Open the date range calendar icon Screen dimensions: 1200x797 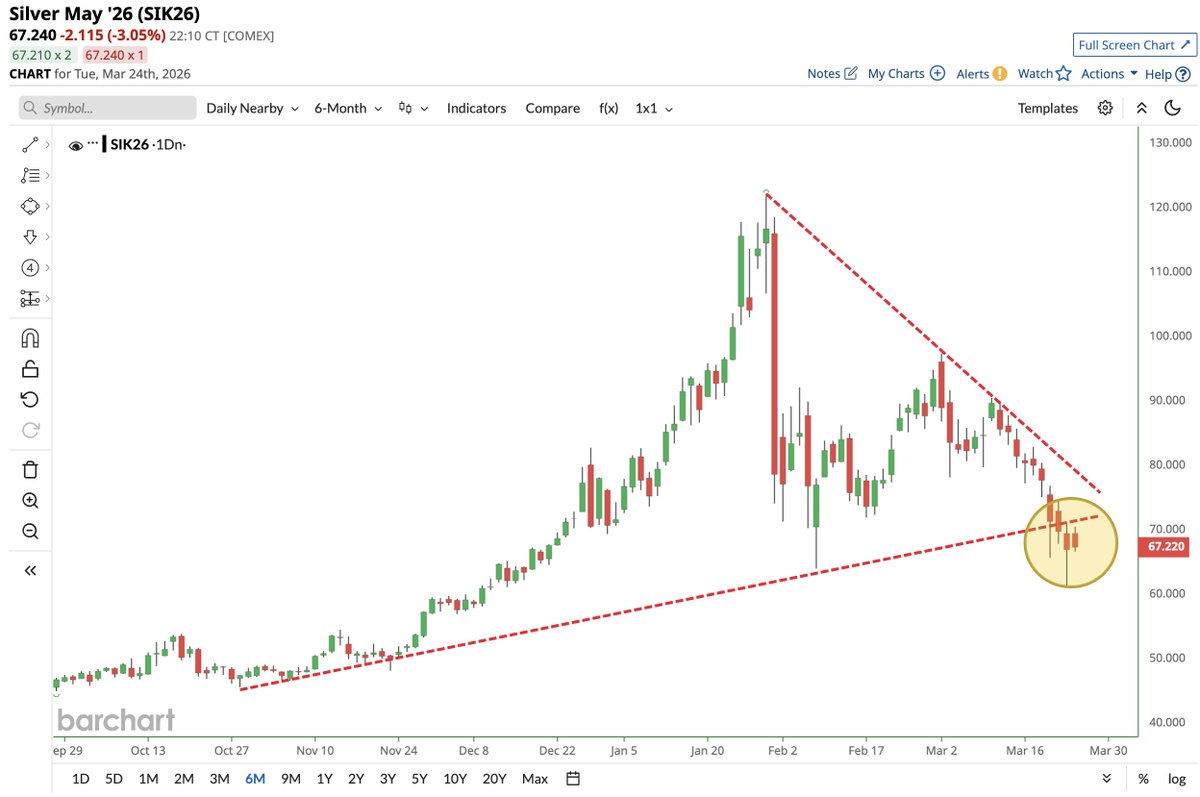pos(573,779)
